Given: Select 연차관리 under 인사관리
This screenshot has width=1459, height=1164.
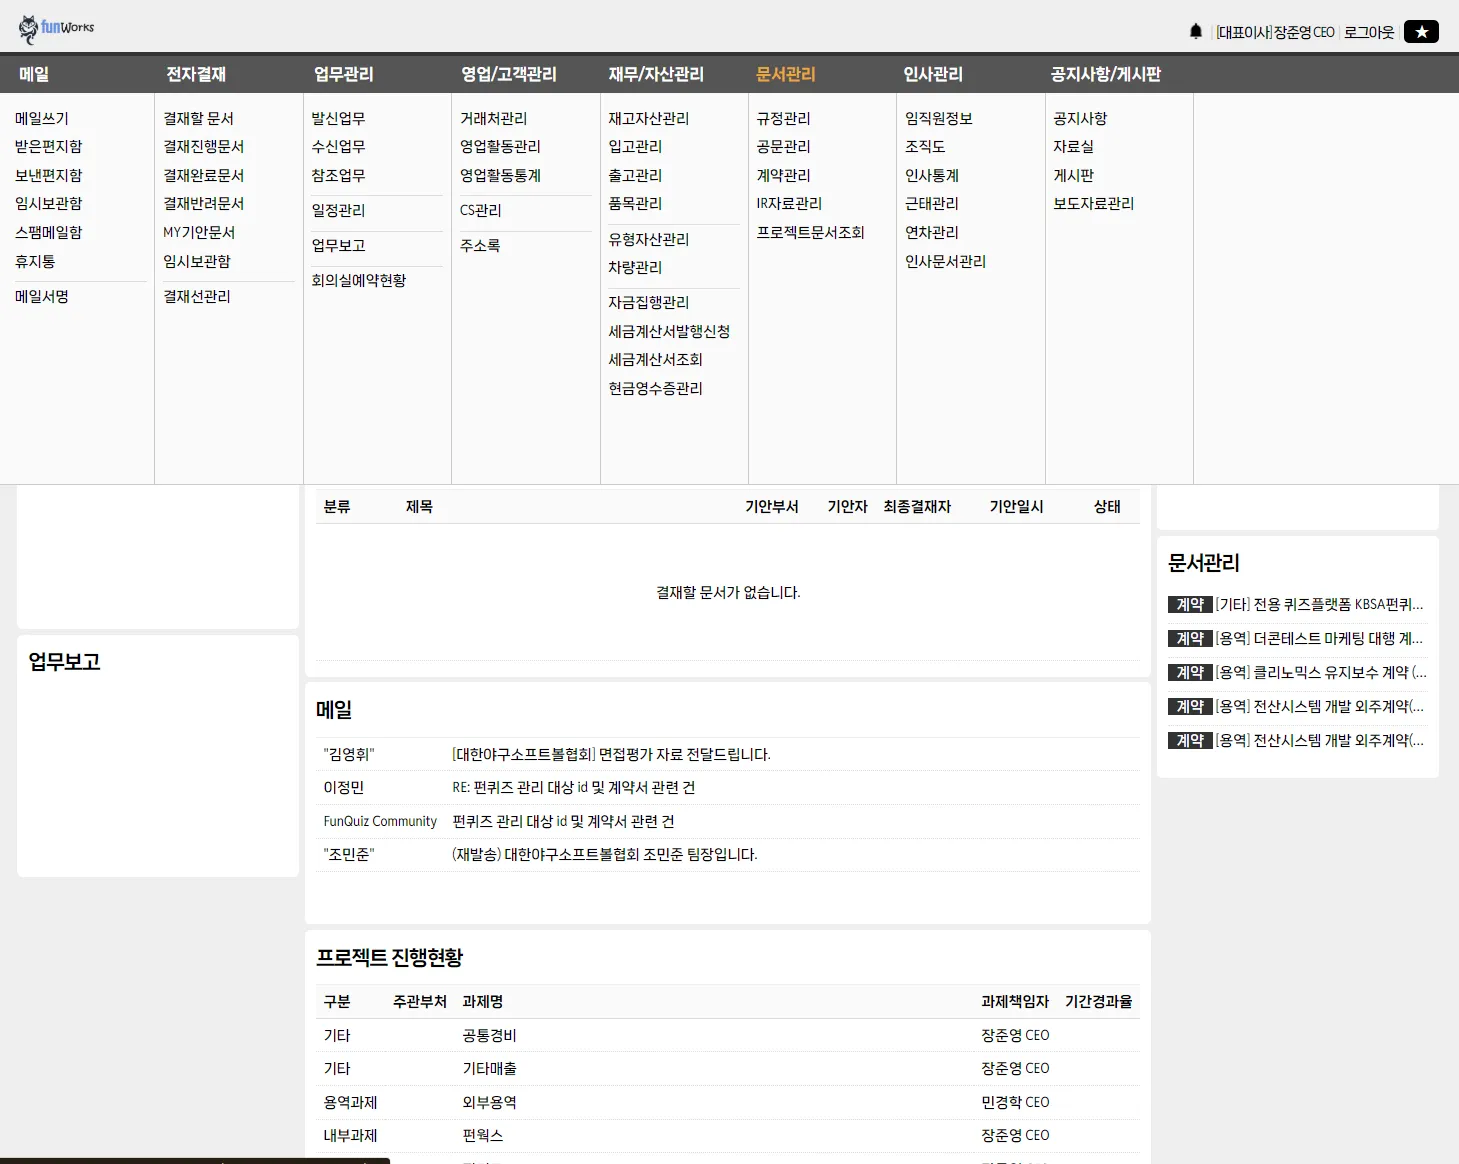Looking at the screenshot, I should pos(930,232).
